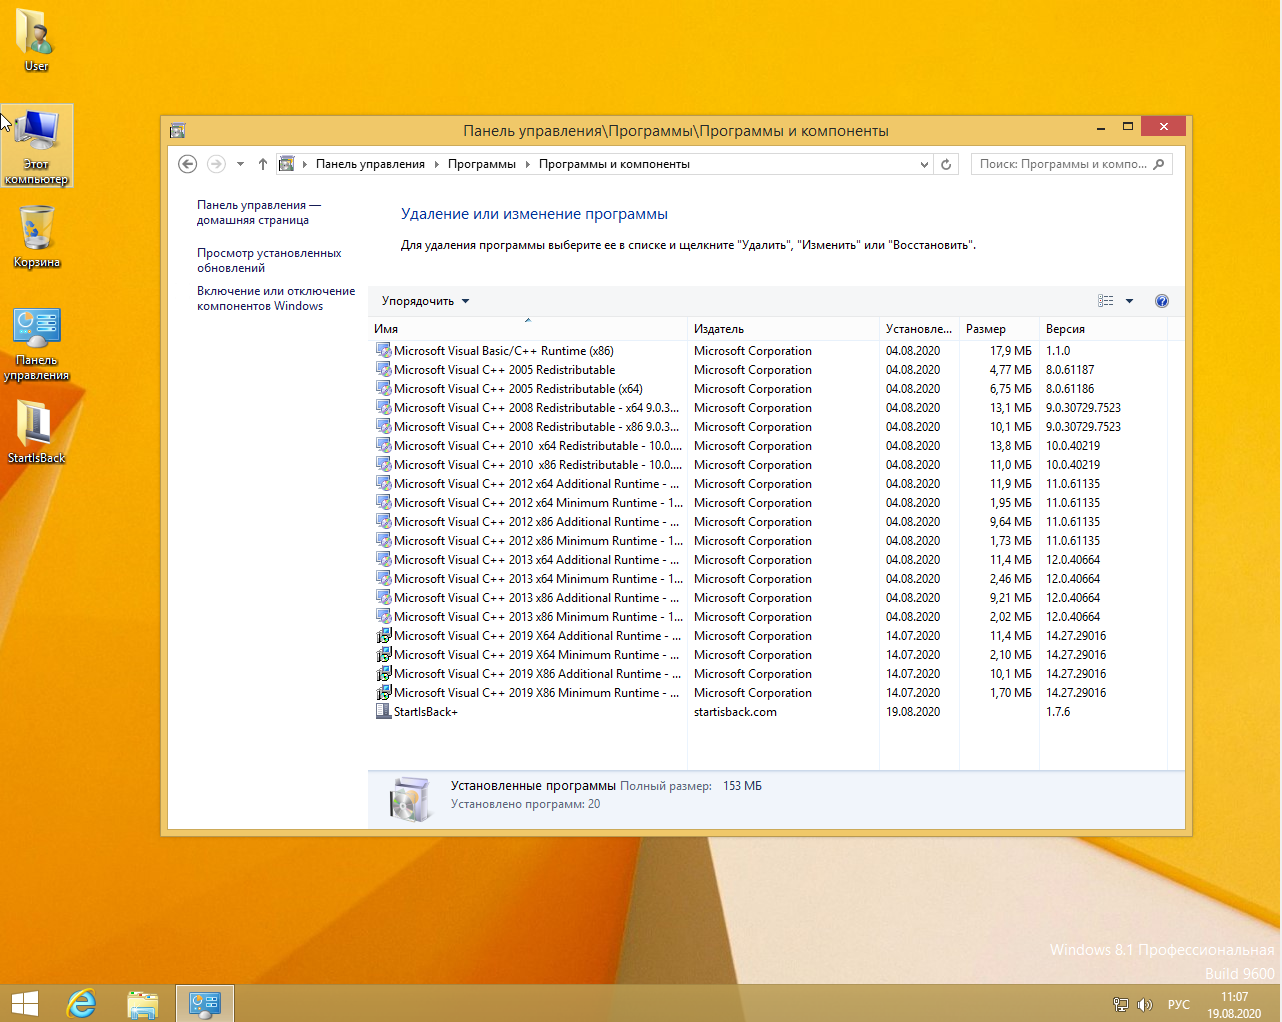Open recent locations dropdown arrow

click(x=240, y=164)
